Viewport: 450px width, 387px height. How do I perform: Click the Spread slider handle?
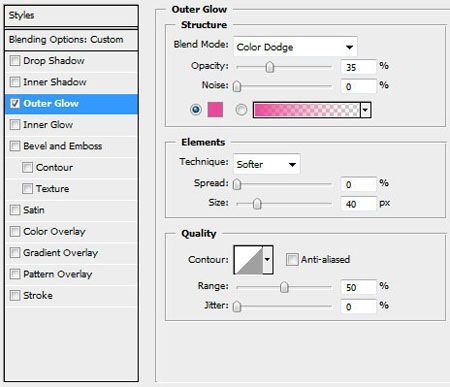point(237,184)
